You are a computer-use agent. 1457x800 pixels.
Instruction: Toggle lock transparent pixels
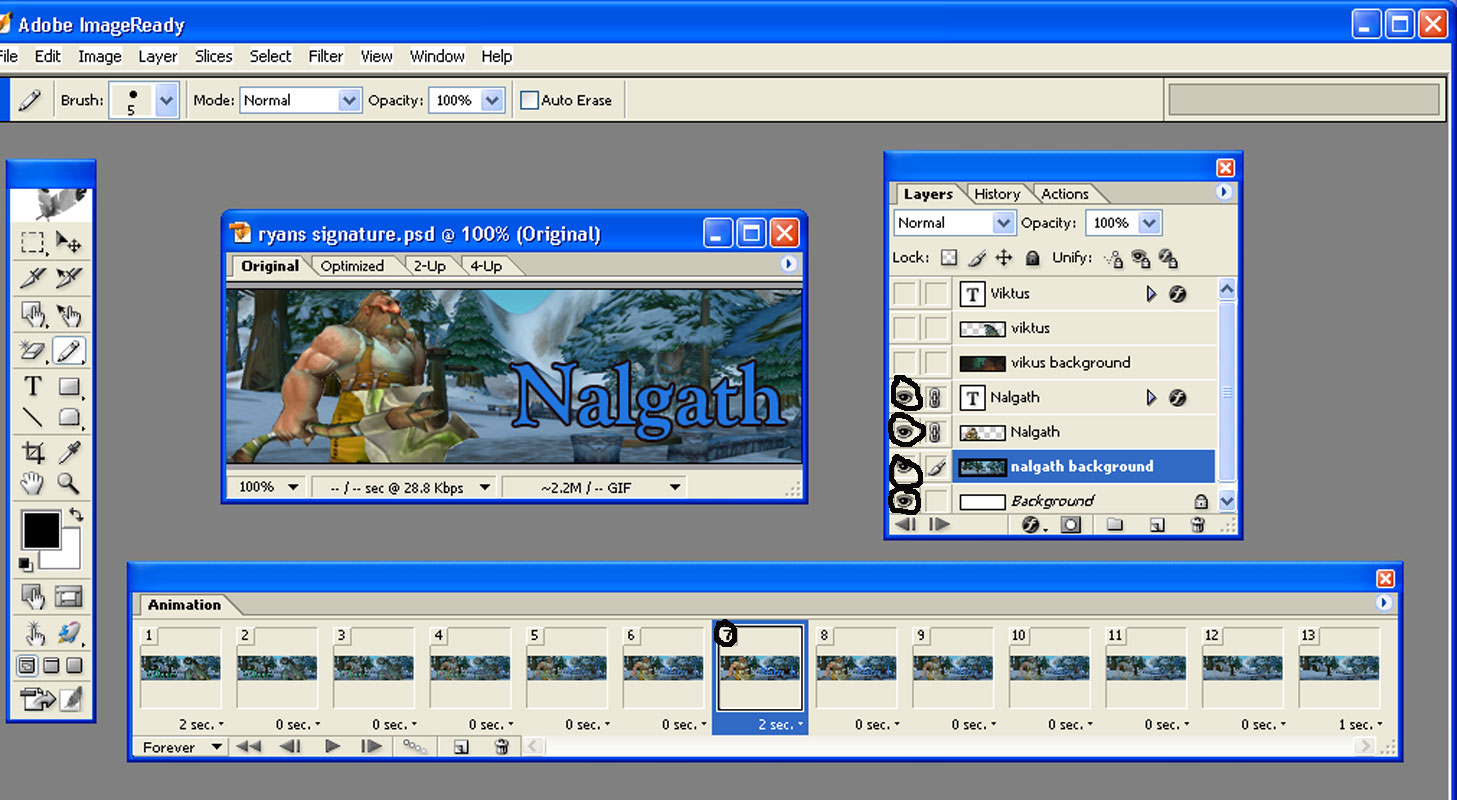(950, 258)
